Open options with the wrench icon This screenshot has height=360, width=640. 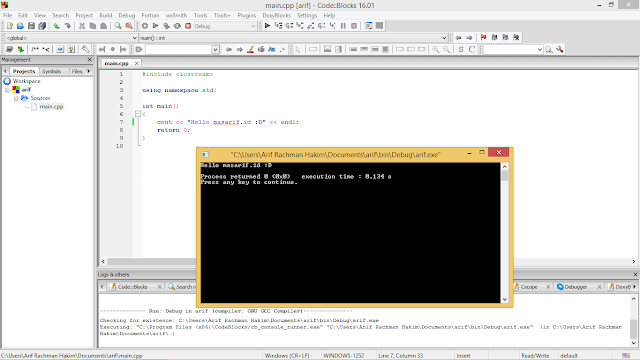pos(560,49)
